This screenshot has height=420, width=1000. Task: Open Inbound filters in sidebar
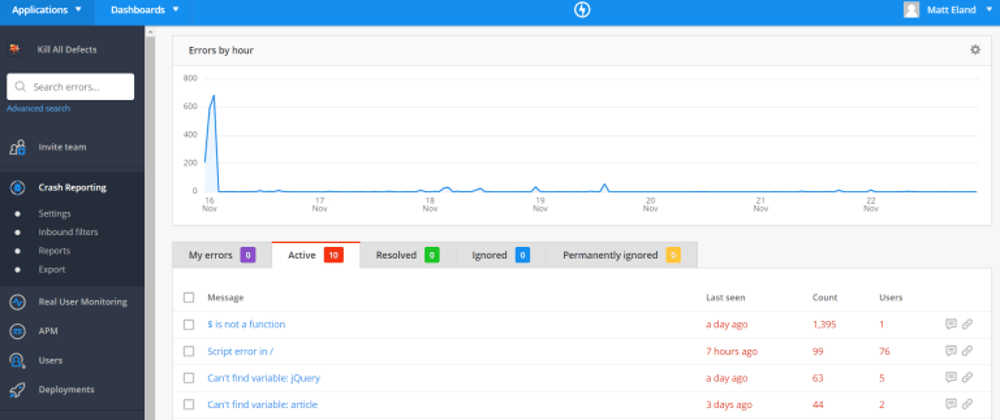point(68,232)
